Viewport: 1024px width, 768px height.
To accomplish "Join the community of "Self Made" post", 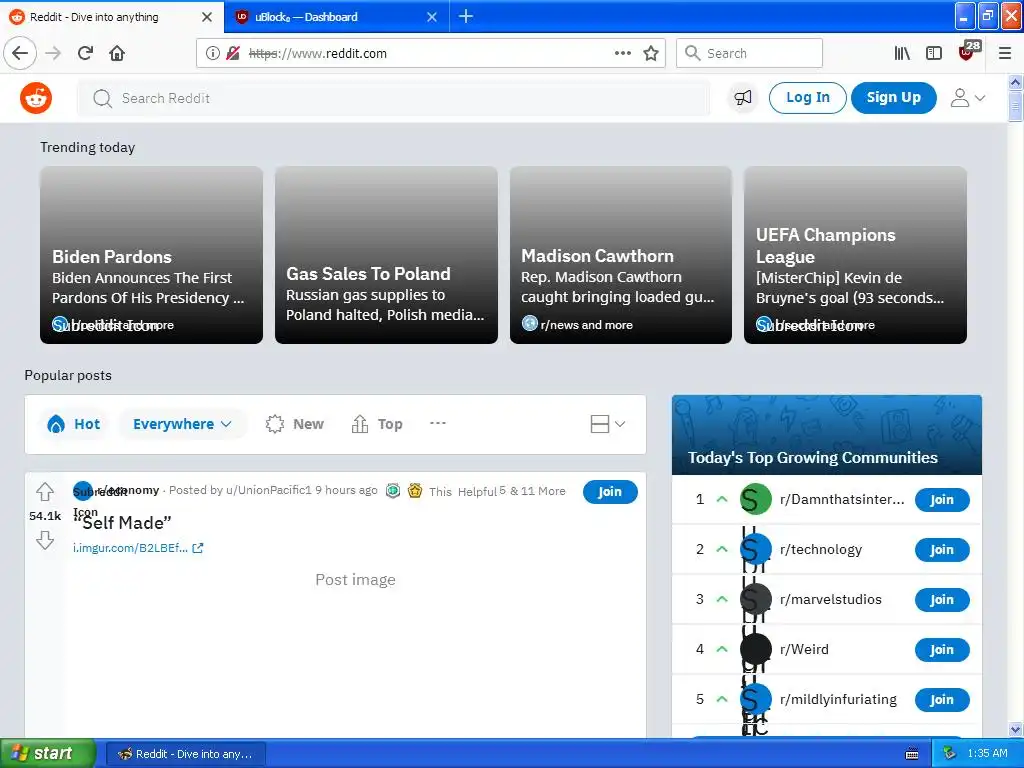I will [610, 492].
